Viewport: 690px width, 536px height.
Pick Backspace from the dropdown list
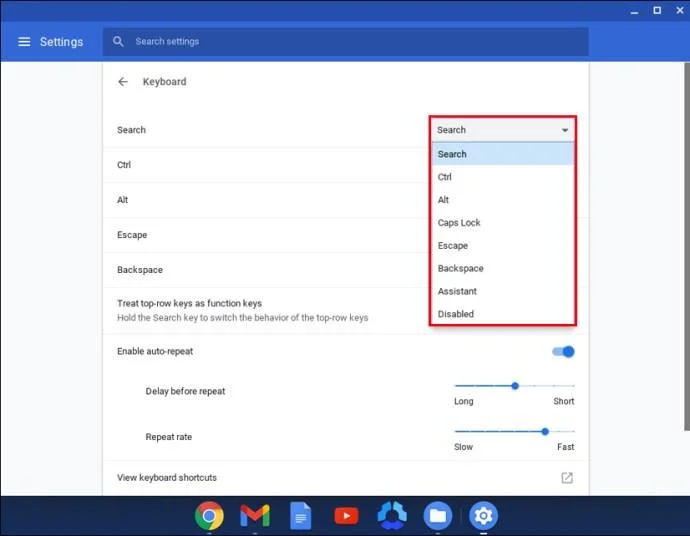503,268
